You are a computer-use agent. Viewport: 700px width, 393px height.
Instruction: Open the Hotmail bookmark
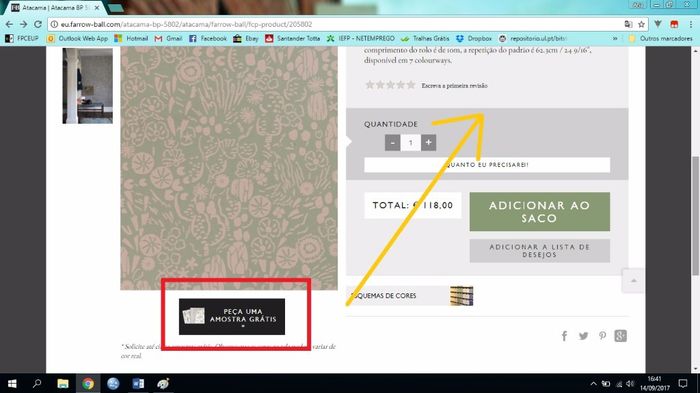click(x=131, y=38)
